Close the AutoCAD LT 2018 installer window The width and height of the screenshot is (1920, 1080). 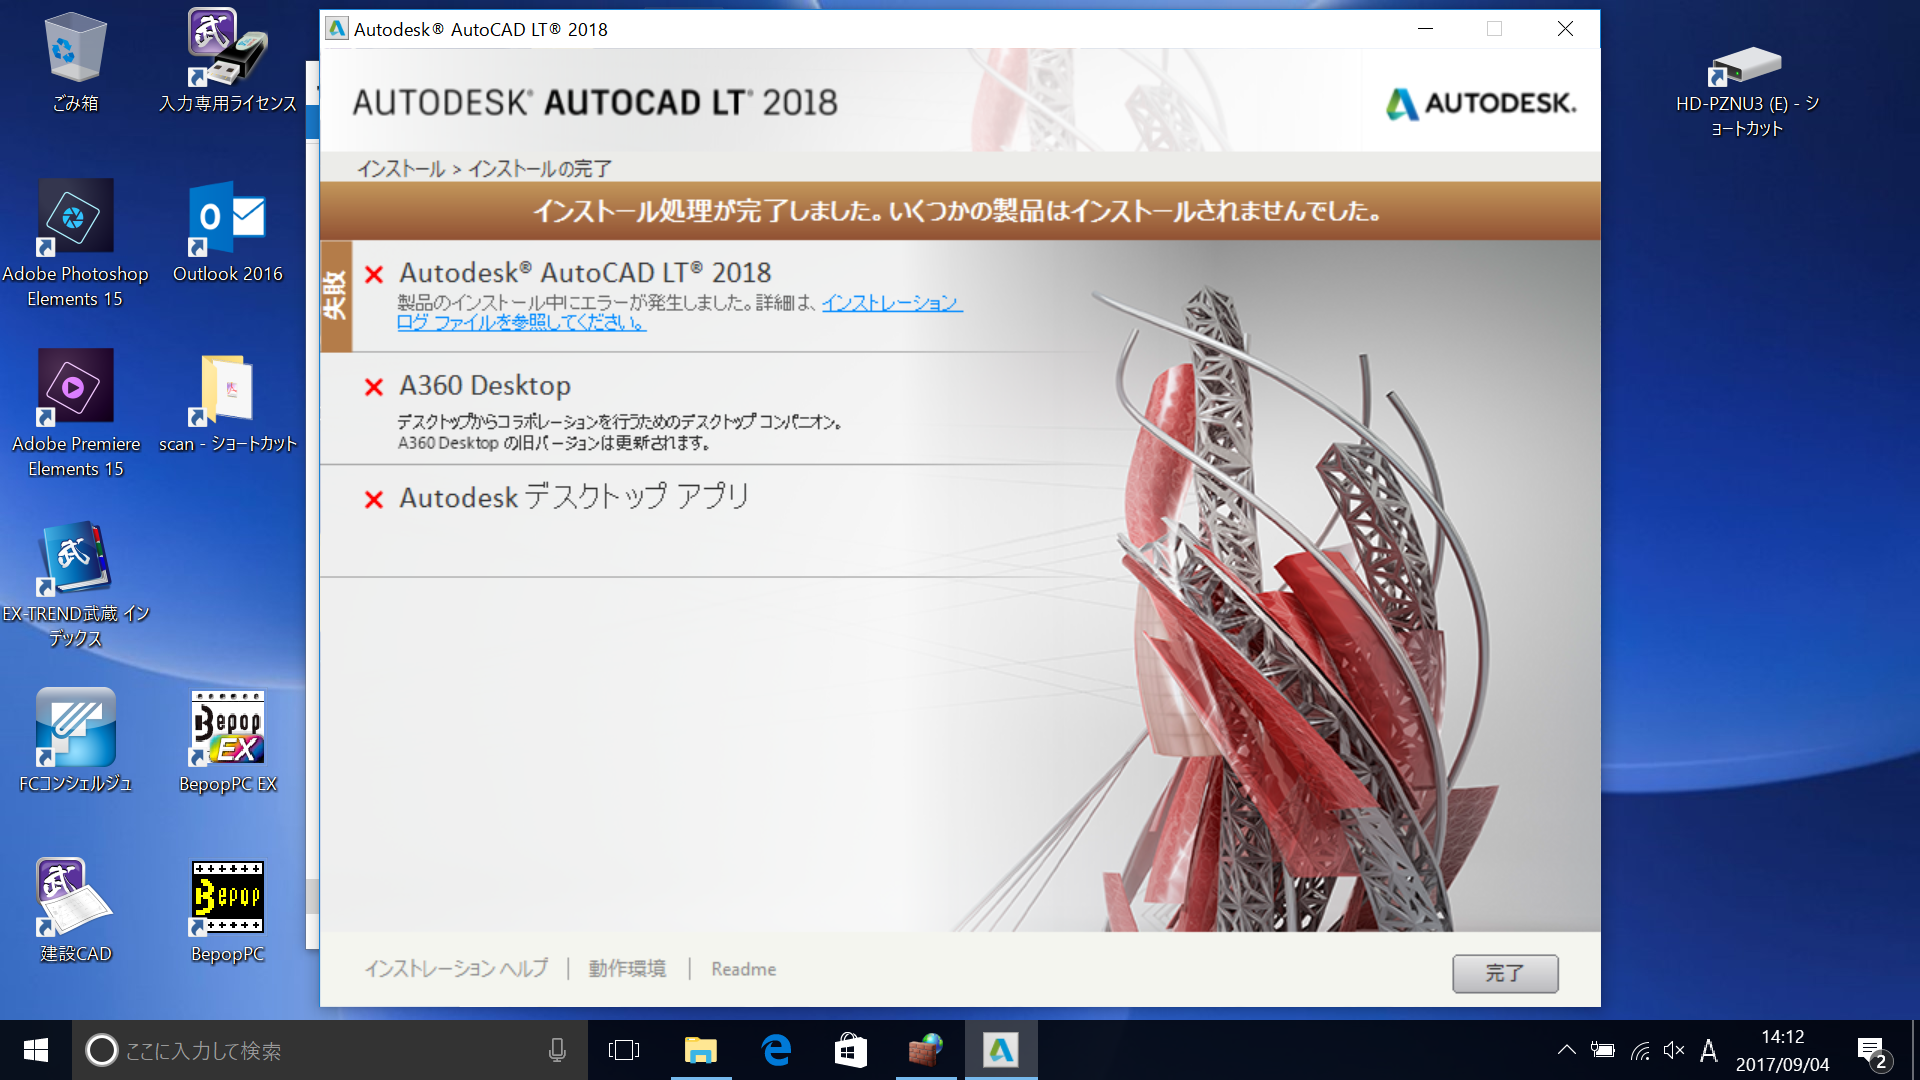[x=1565, y=29]
